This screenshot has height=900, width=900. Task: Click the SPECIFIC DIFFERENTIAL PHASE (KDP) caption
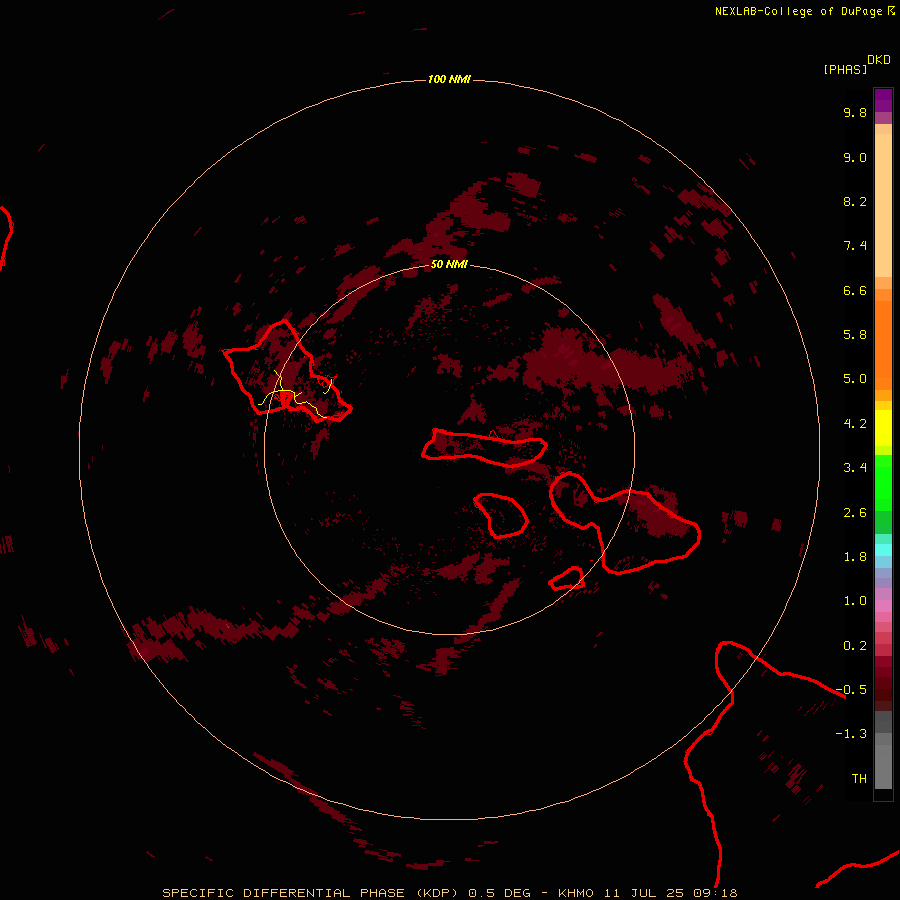click(x=312, y=893)
